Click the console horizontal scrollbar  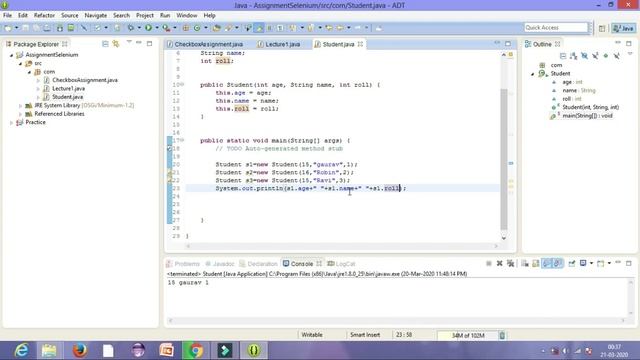pos(397,321)
